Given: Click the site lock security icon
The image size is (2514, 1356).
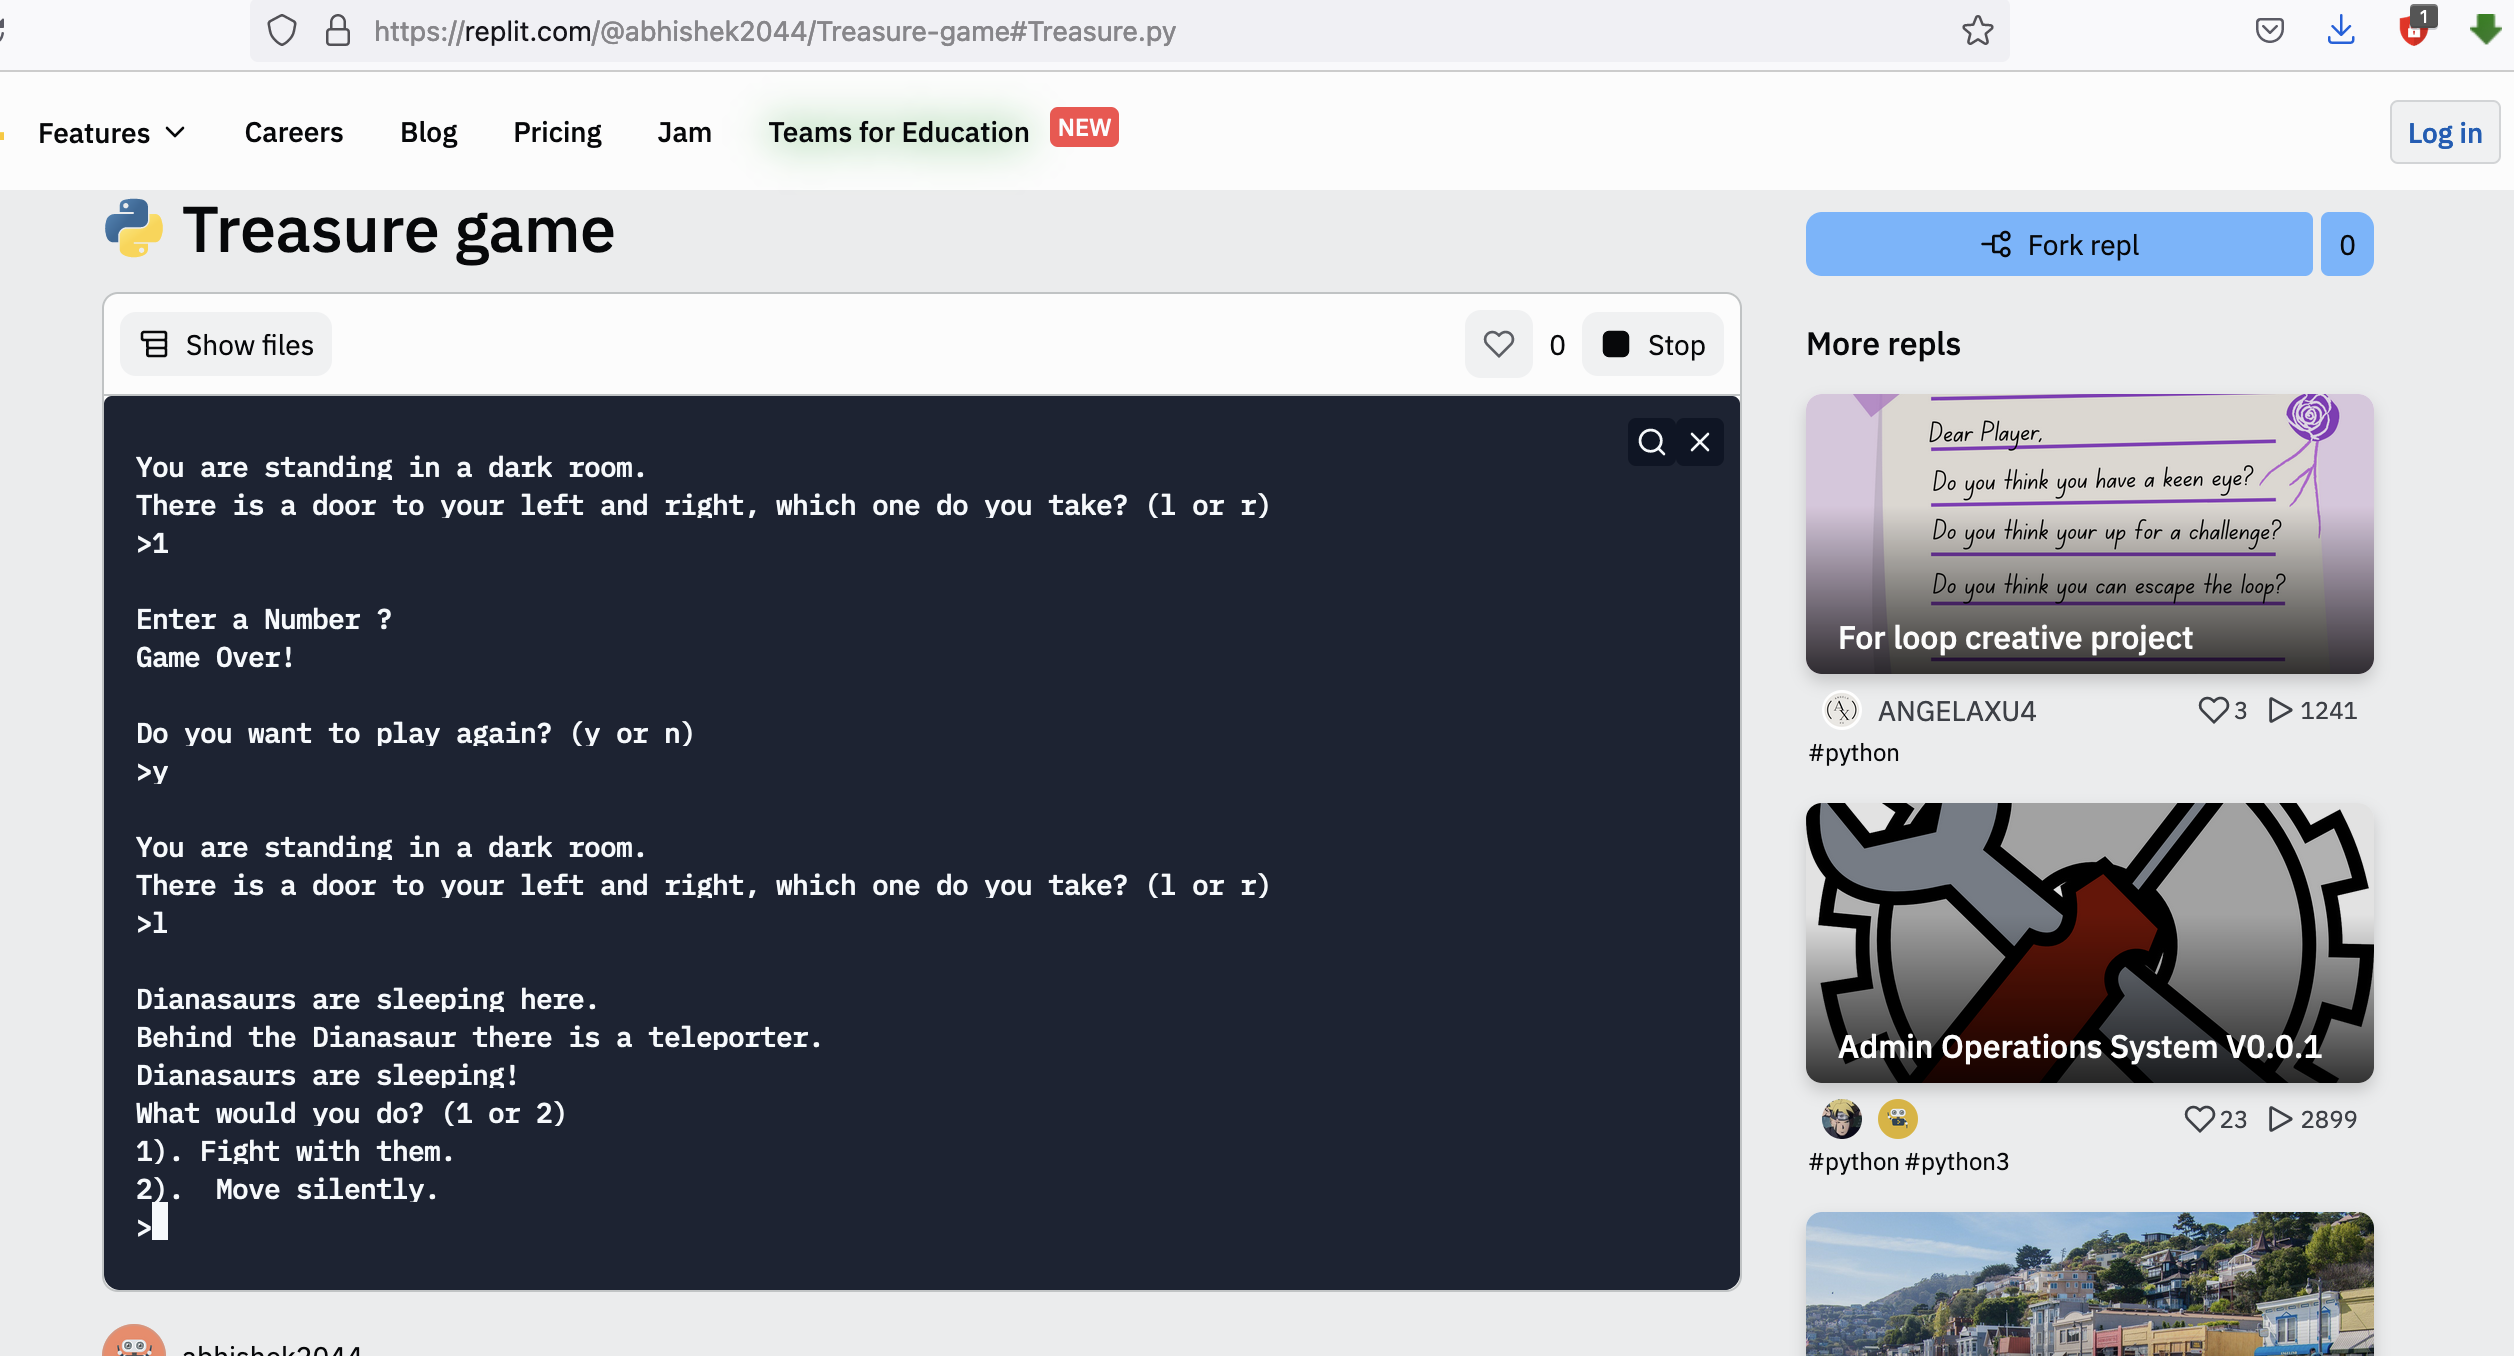Looking at the screenshot, I should pos(338,31).
